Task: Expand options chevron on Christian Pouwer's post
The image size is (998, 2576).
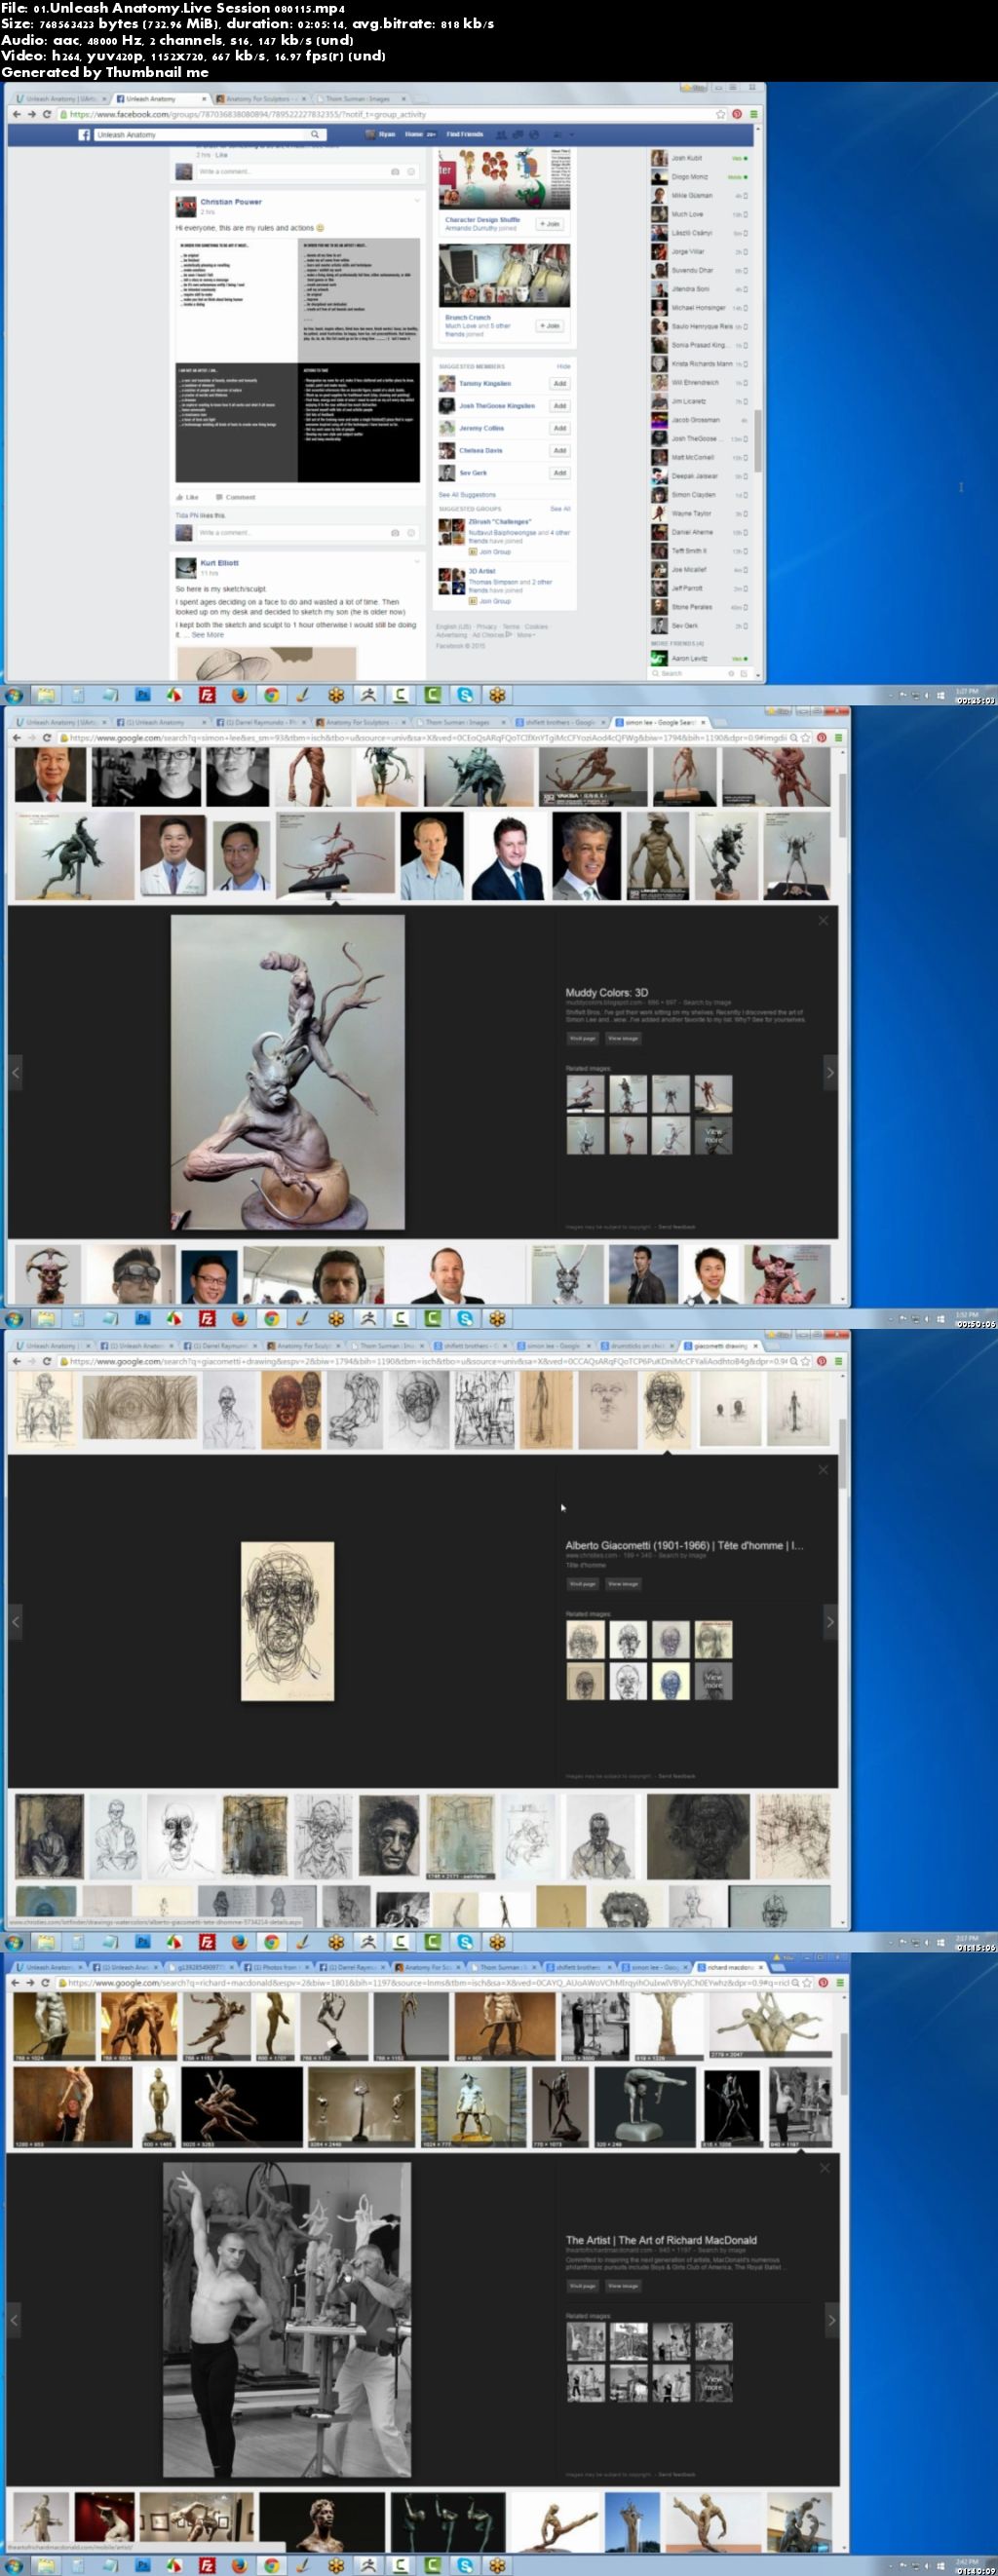Action: click(x=416, y=200)
